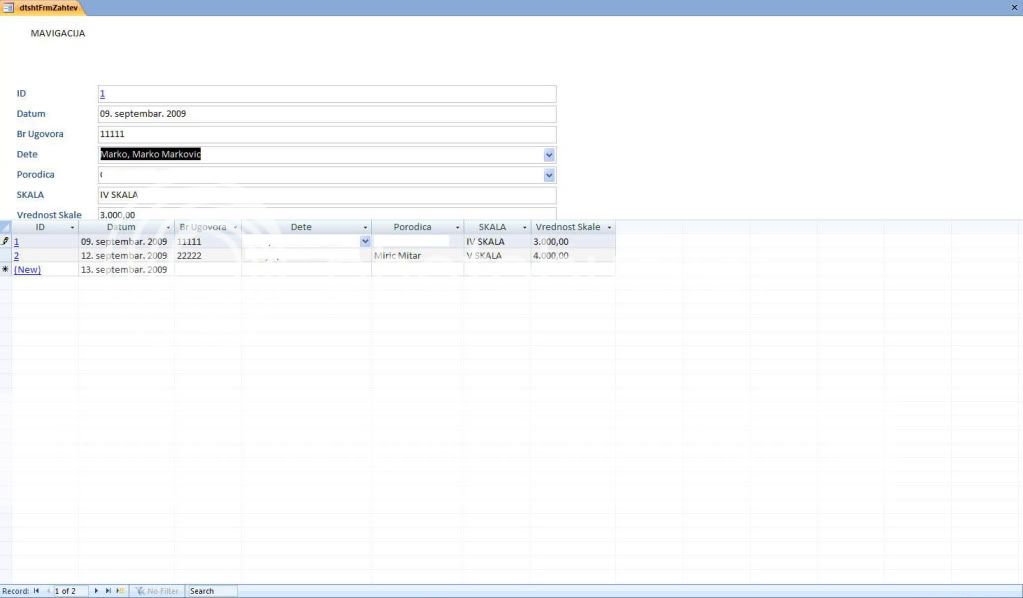Go to previous record in navigation bar
This screenshot has width=1023, height=598.
pos(48,591)
